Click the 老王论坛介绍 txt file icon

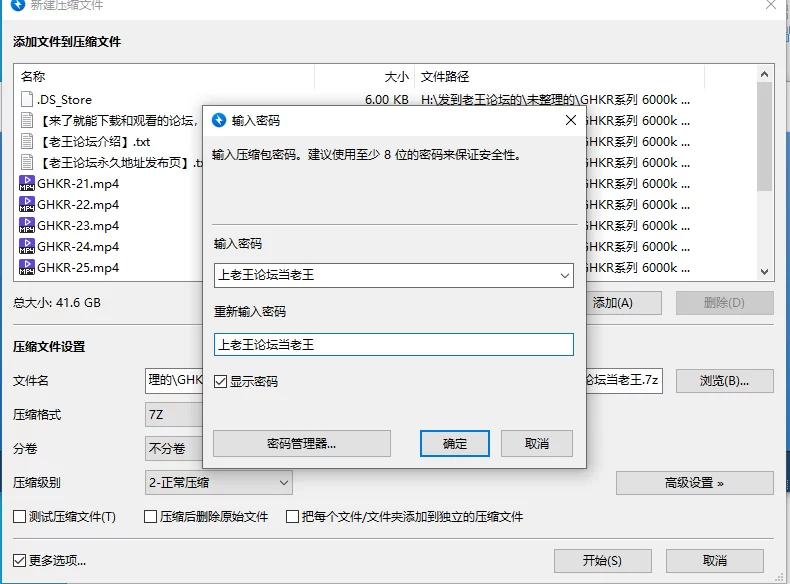27,141
